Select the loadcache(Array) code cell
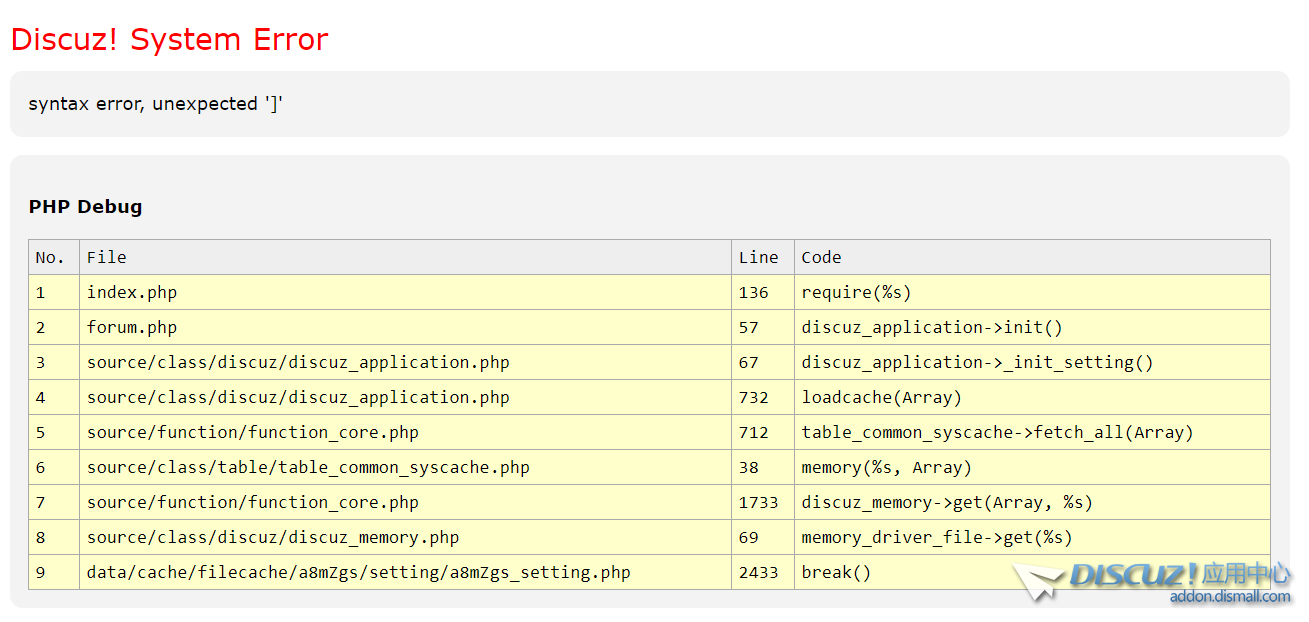 [1032, 397]
